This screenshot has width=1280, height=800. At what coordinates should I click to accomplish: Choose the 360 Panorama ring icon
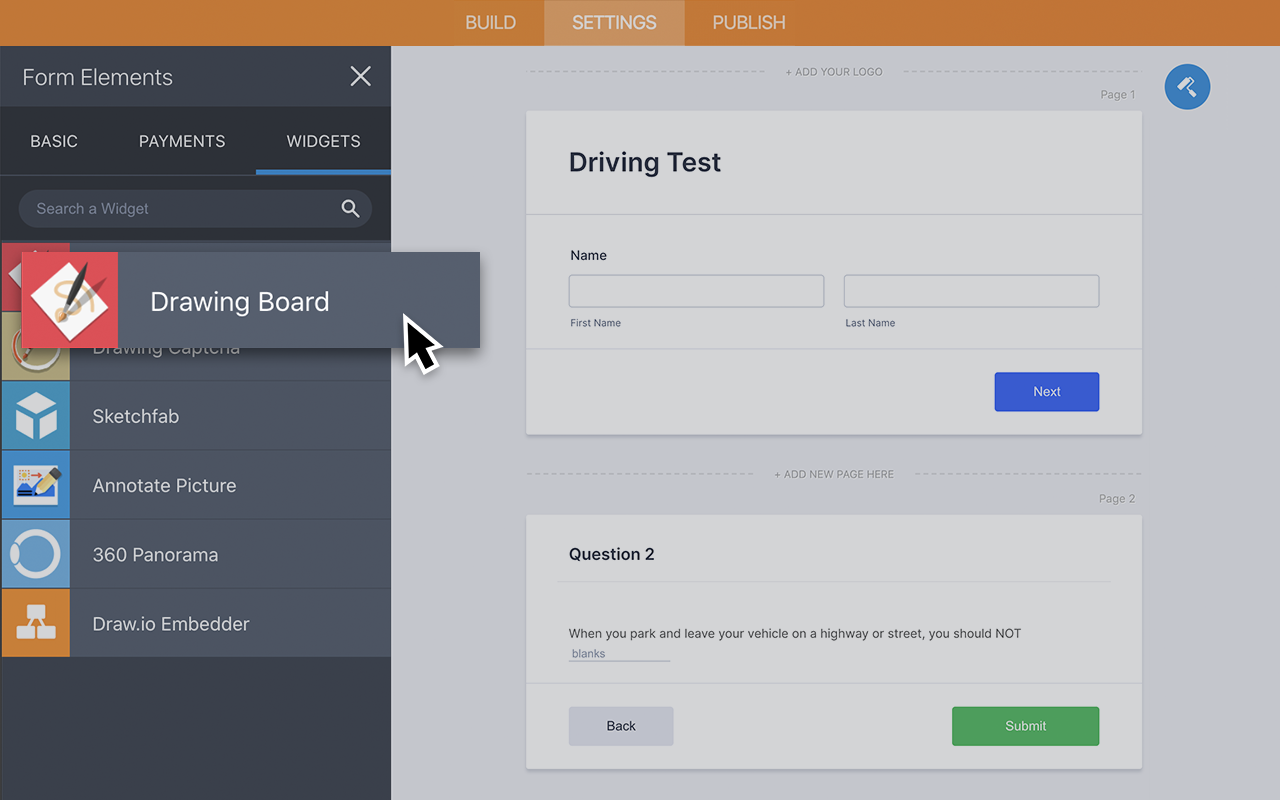click(36, 554)
